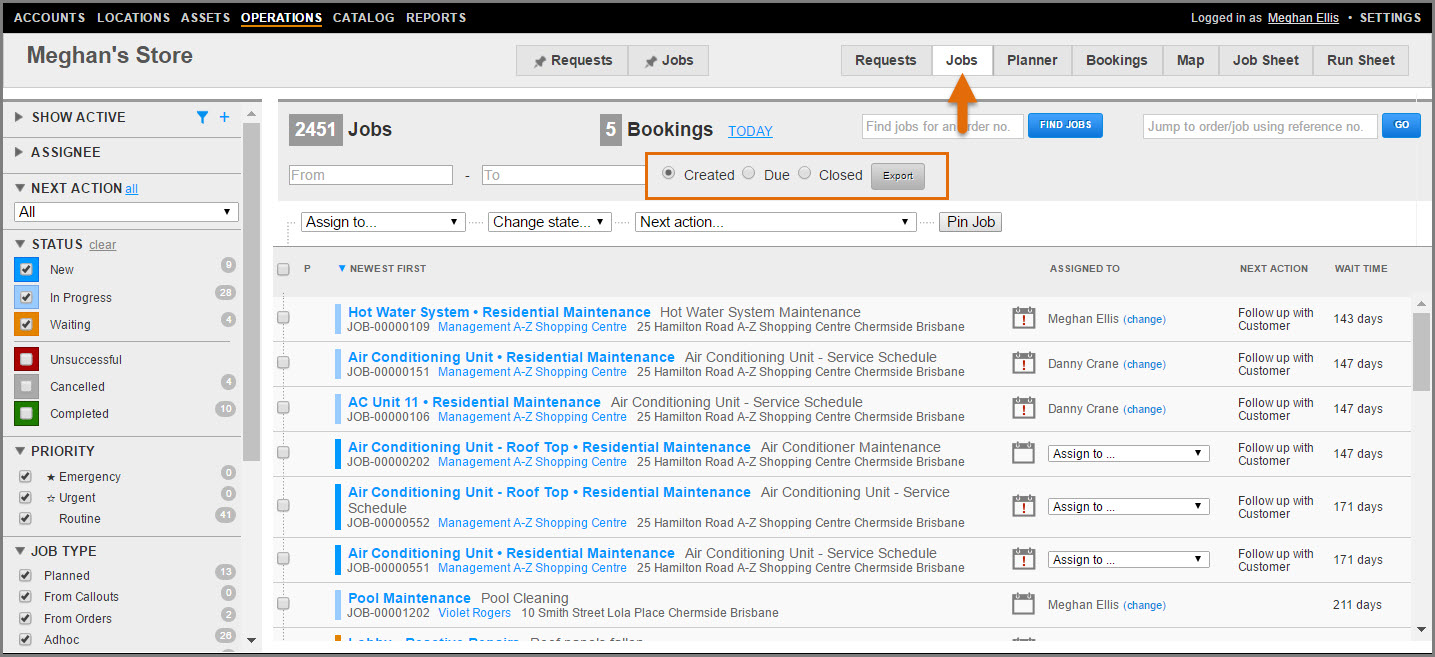
Task: Switch to the Planner tab
Action: click(x=1032, y=60)
